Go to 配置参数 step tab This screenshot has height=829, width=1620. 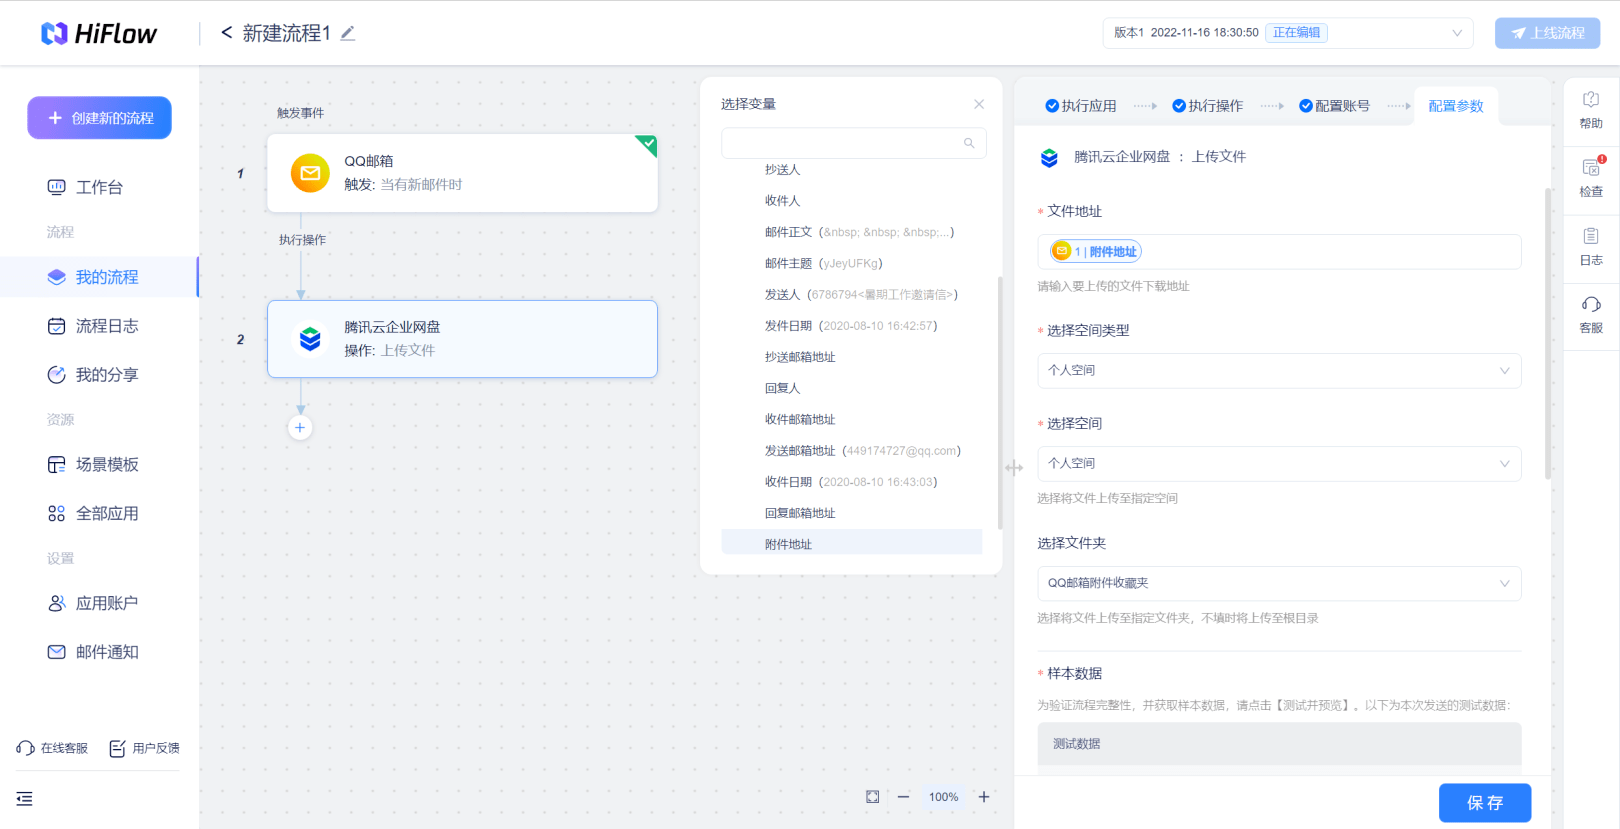1456,106
